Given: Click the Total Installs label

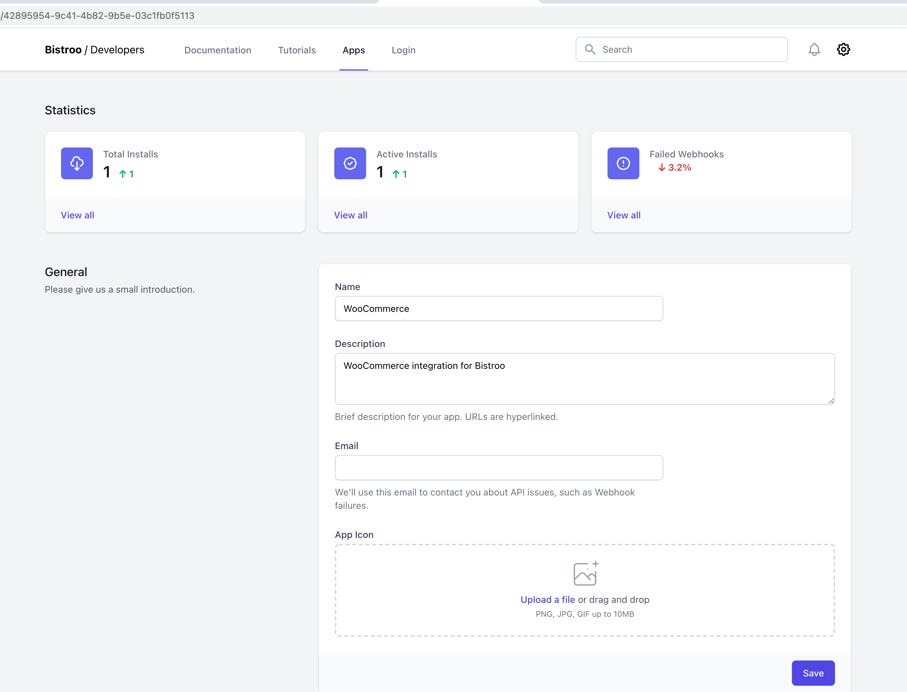Looking at the screenshot, I should [x=131, y=154].
